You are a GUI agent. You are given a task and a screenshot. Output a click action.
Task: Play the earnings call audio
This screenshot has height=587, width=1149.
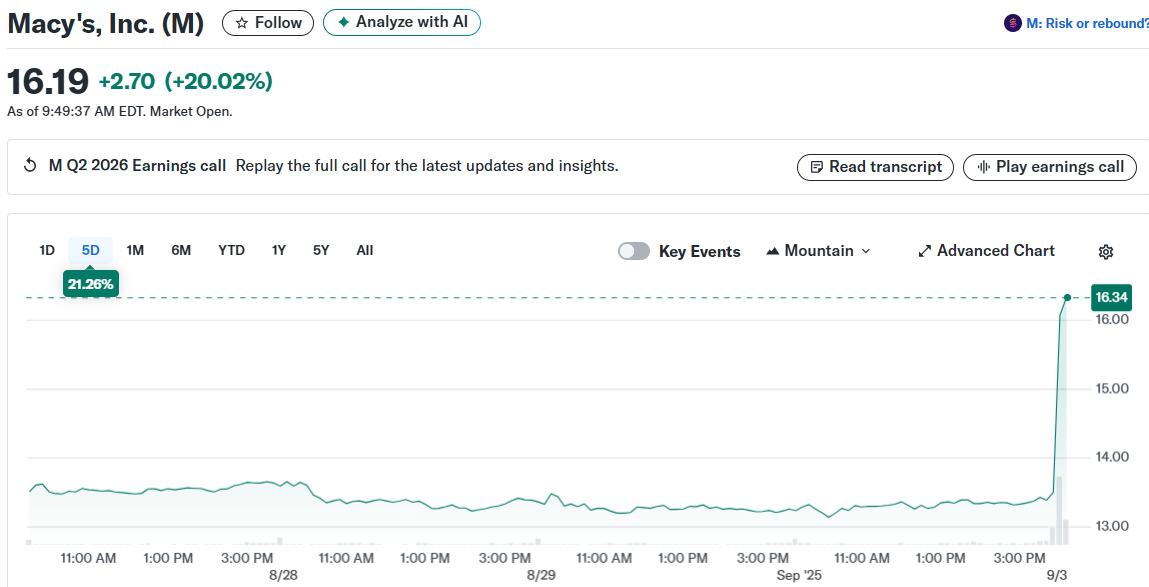(1049, 167)
